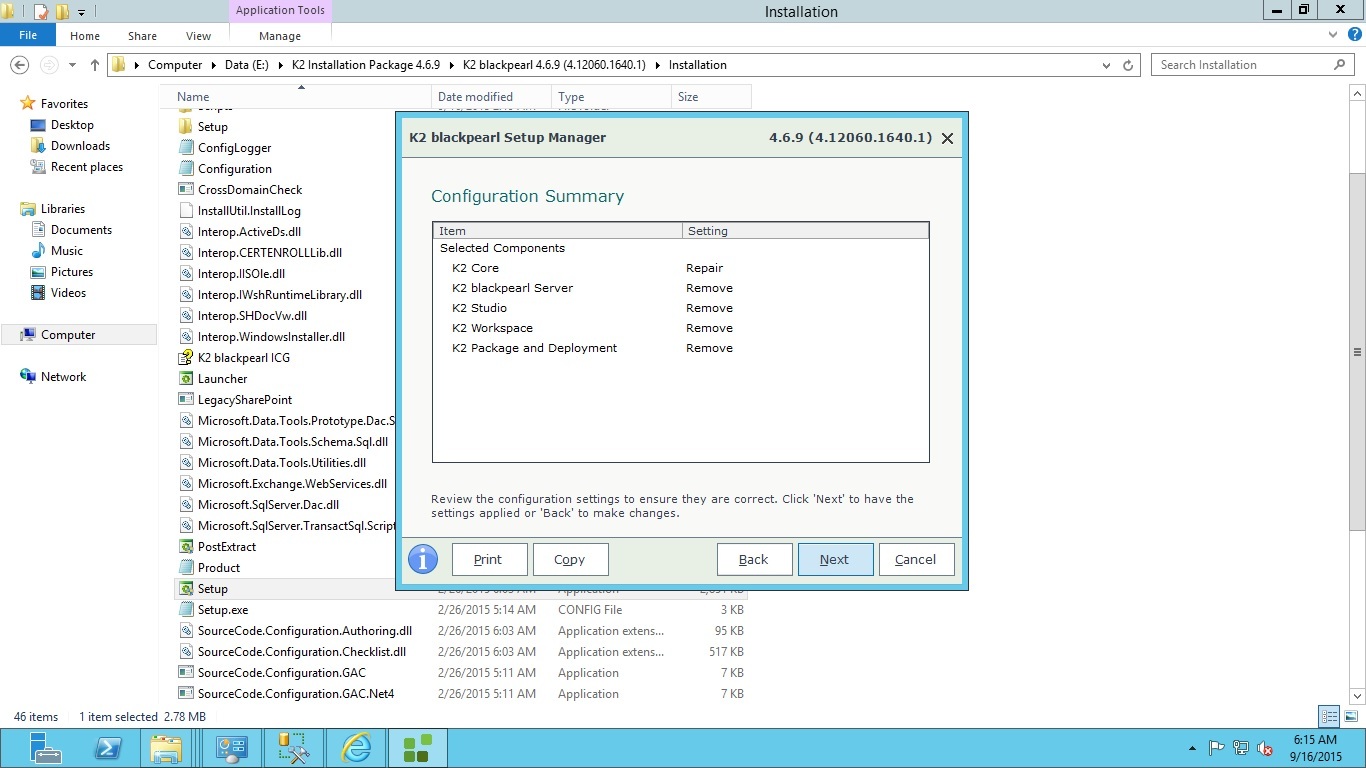1366x768 pixels.
Task: Click the Properties icon in quick access toolbar
Action: pos(41,12)
